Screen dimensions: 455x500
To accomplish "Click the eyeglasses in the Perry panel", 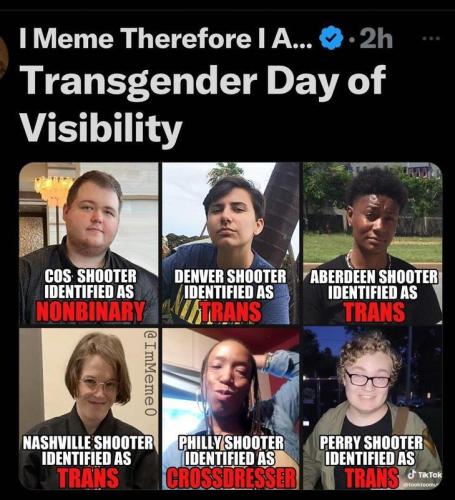I will click(x=368, y=379).
